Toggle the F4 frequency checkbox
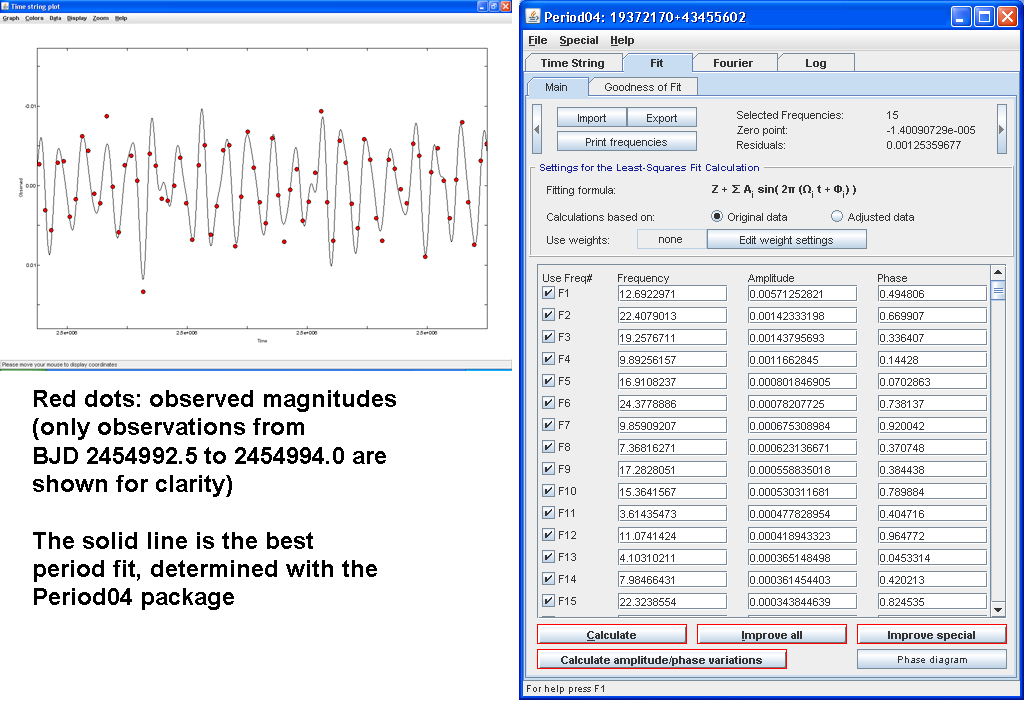 tap(549, 359)
